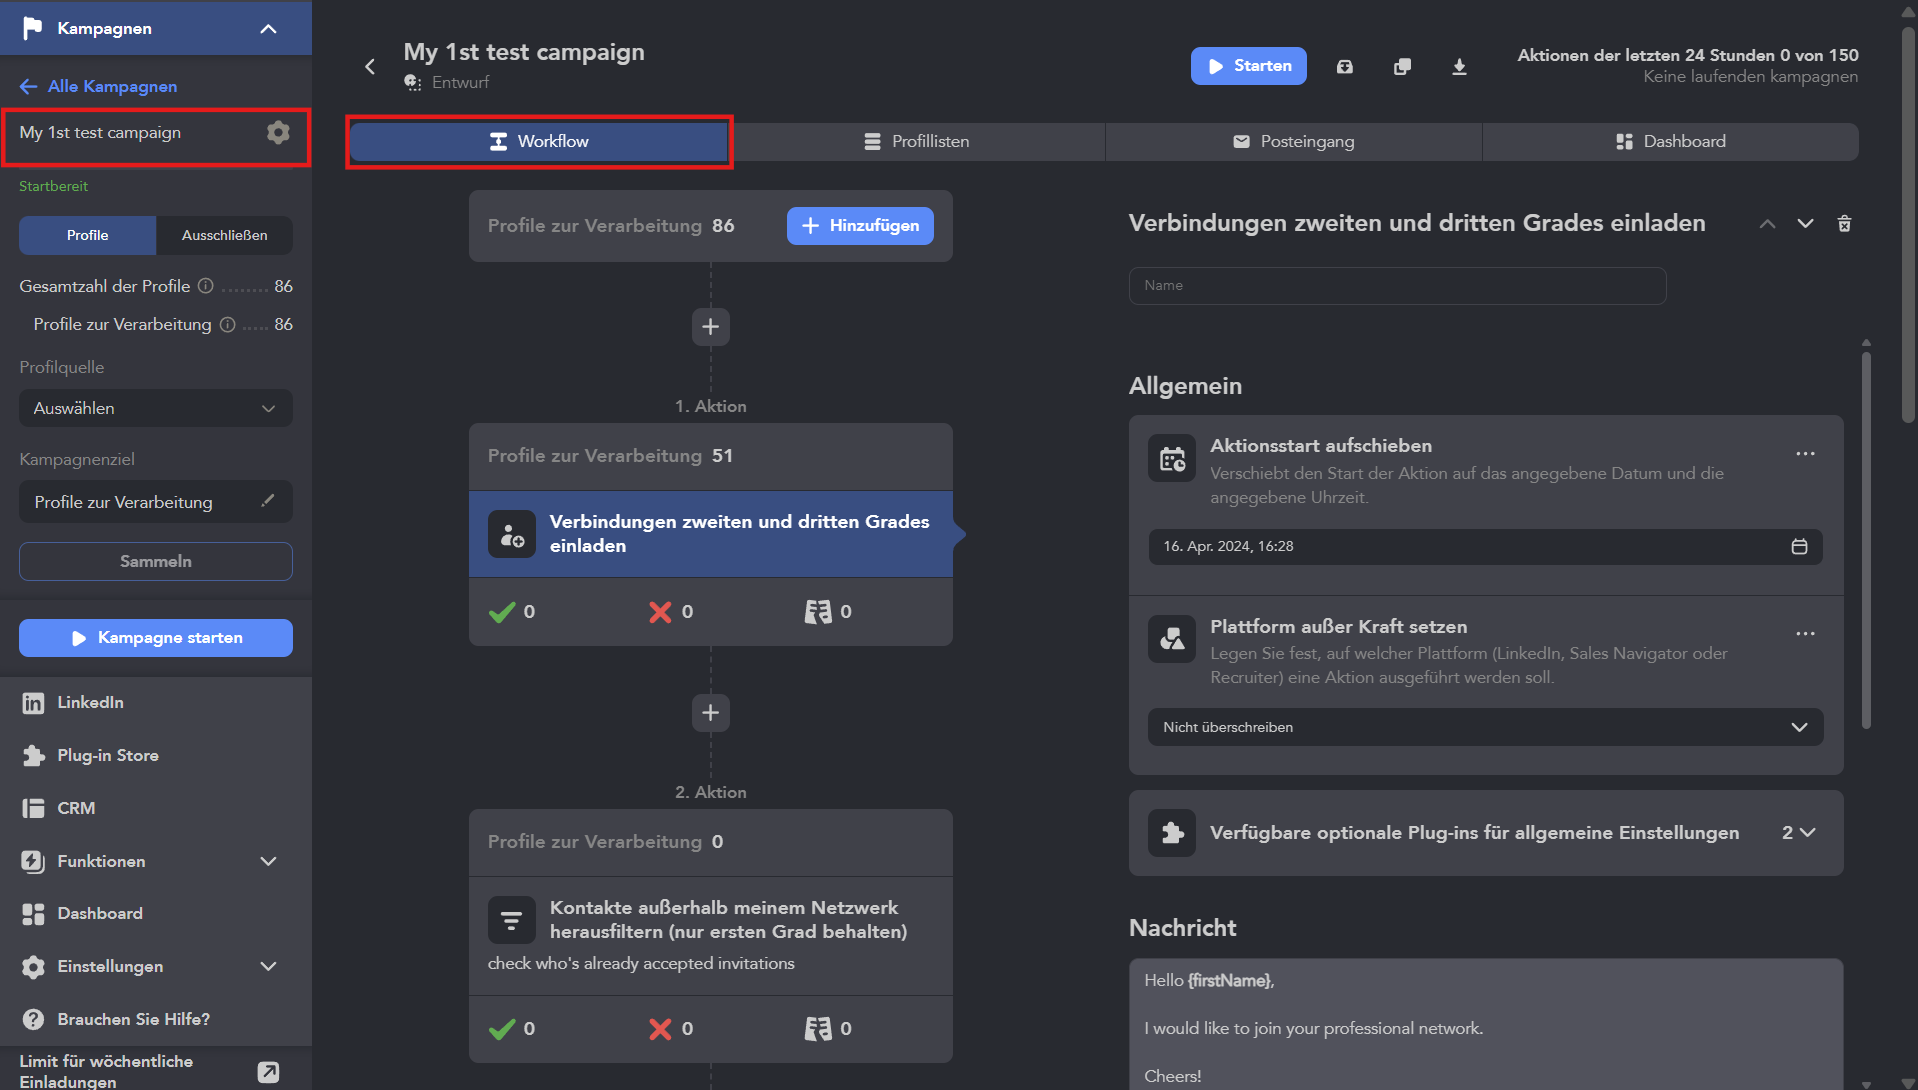Switch to Ausschließen toggle
The height and width of the screenshot is (1090, 1918).
224,235
